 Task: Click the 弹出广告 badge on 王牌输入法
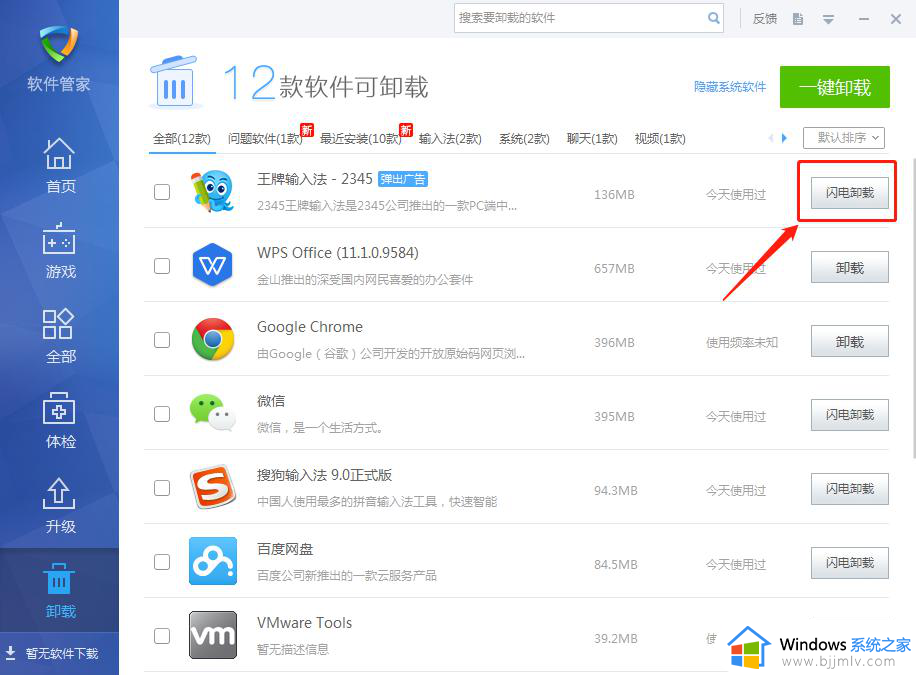[403, 179]
